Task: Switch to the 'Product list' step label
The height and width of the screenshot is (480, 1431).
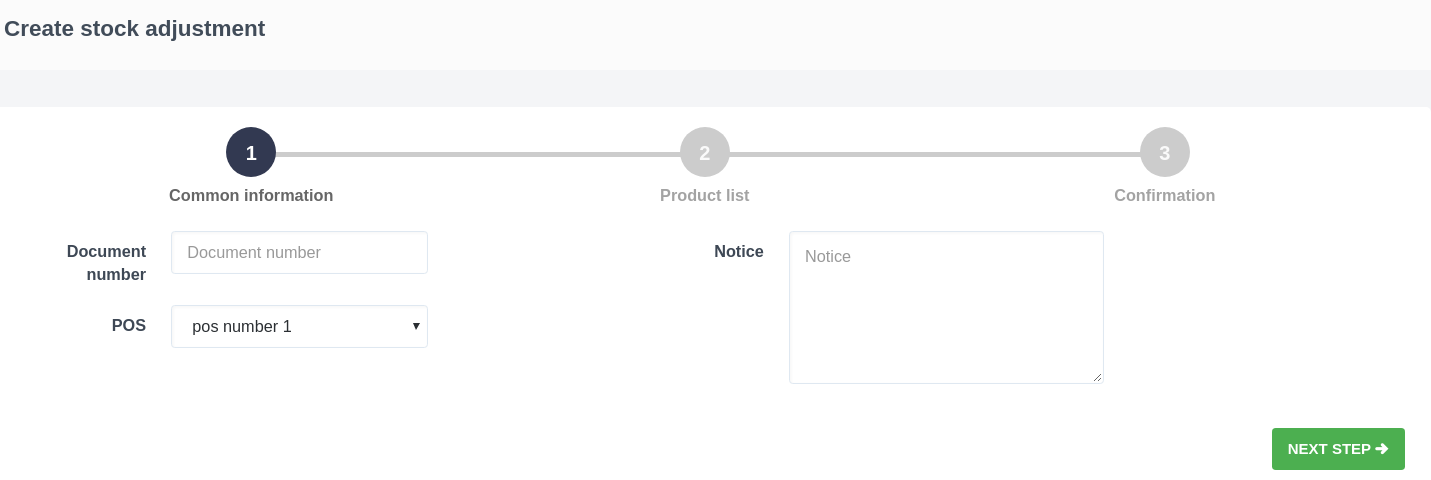Action: [x=705, y=196]
